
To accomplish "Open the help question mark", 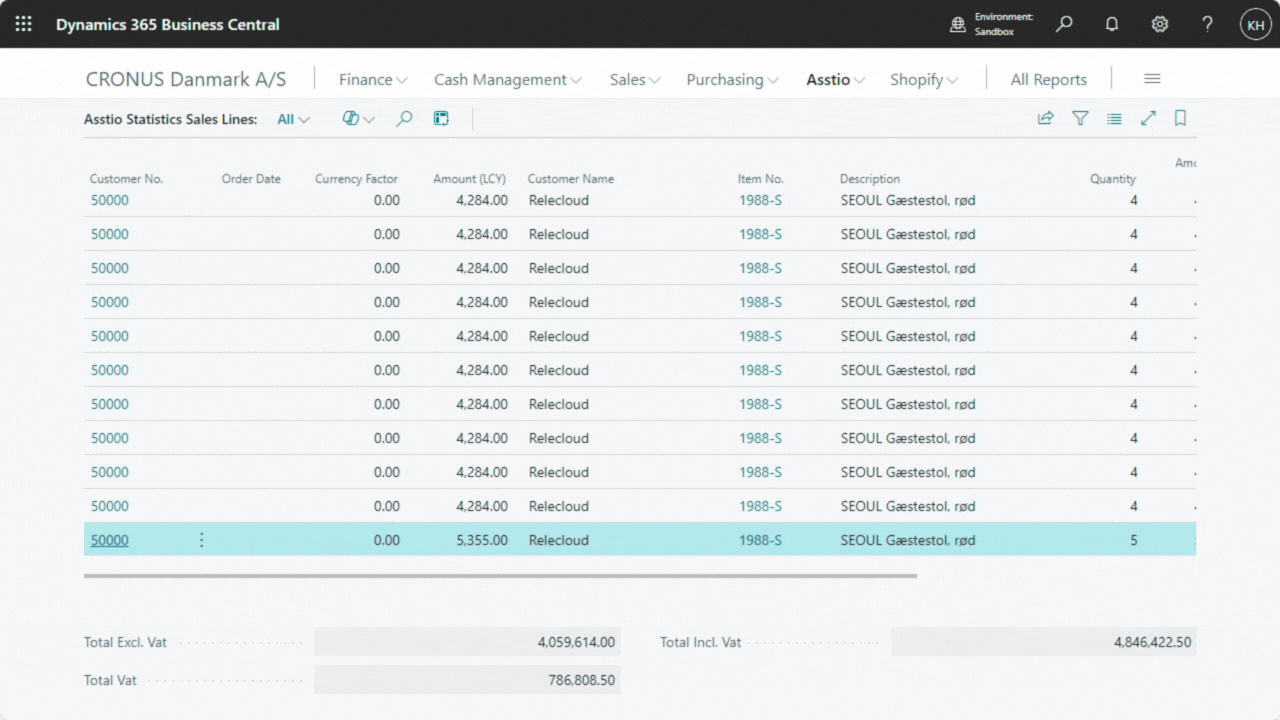I will point(1207,24).
